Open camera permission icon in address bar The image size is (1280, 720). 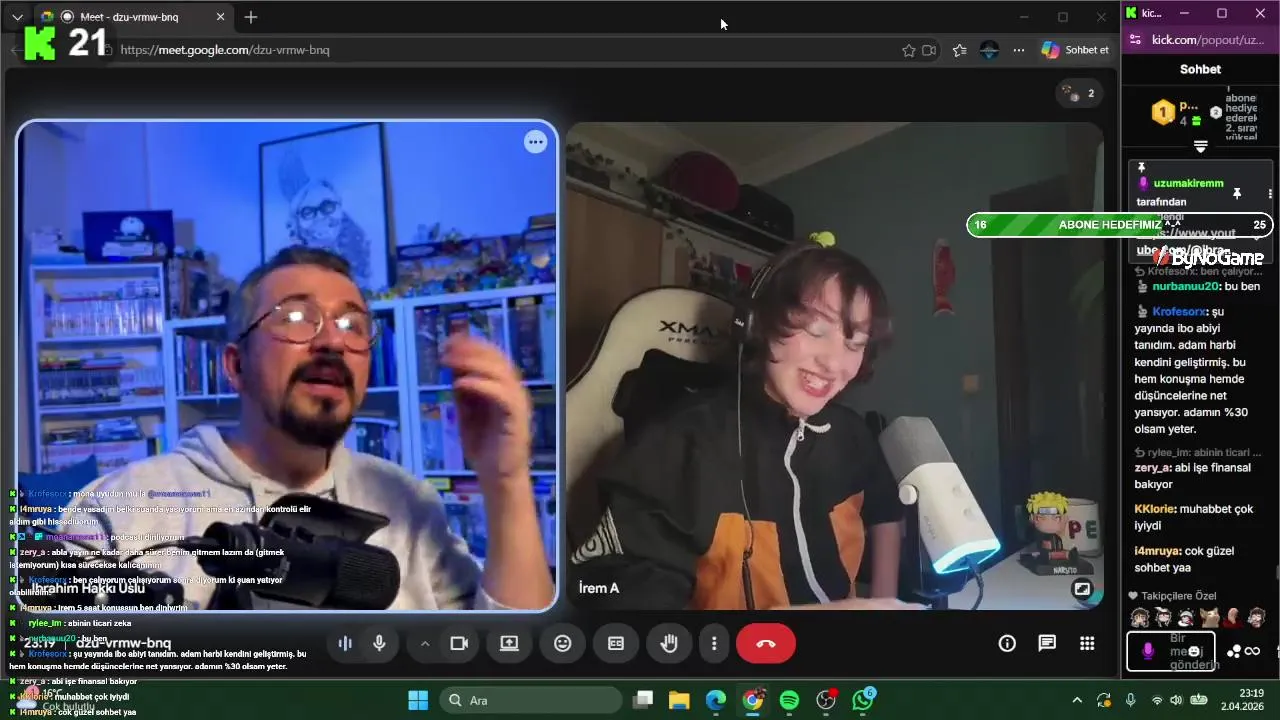click(x=929, y=50)
